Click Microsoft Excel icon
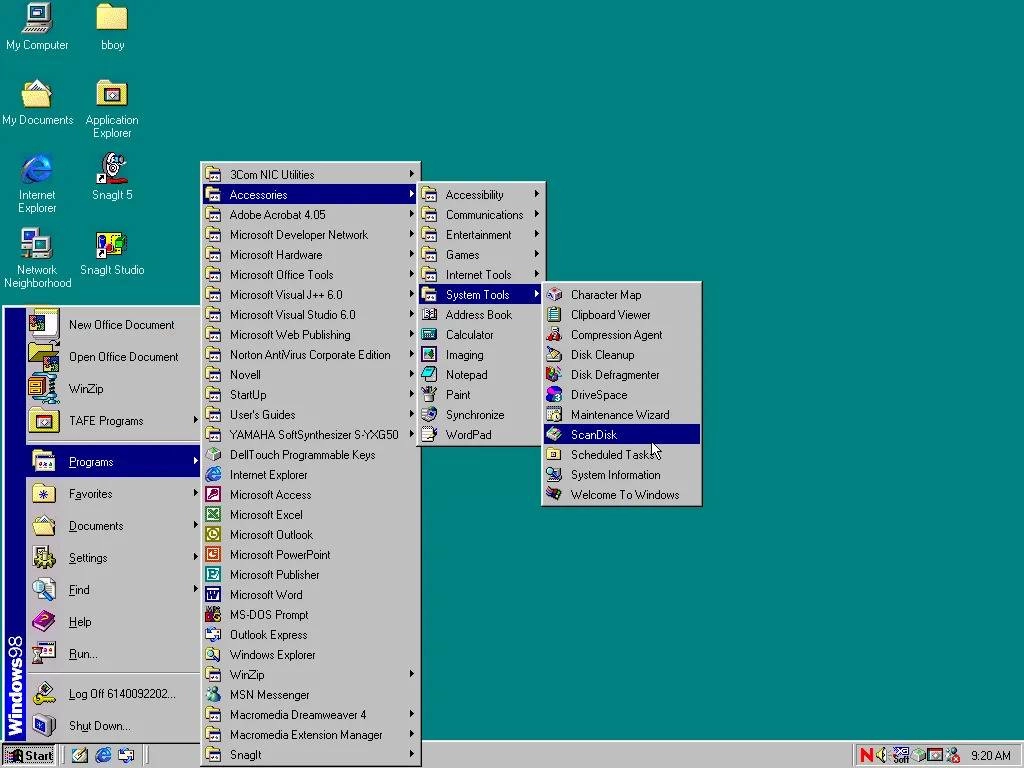 click(x=213, y=515)
